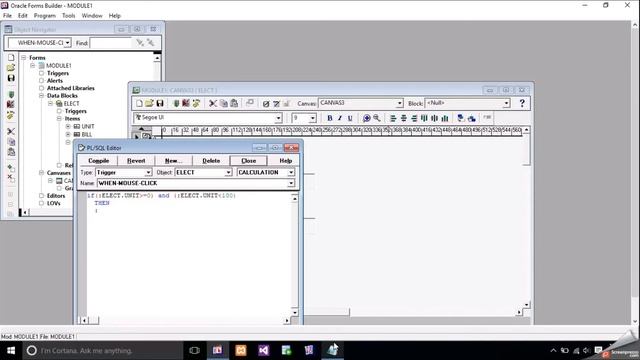Click Find Next icon beside Find field

(x=140, y=42)
